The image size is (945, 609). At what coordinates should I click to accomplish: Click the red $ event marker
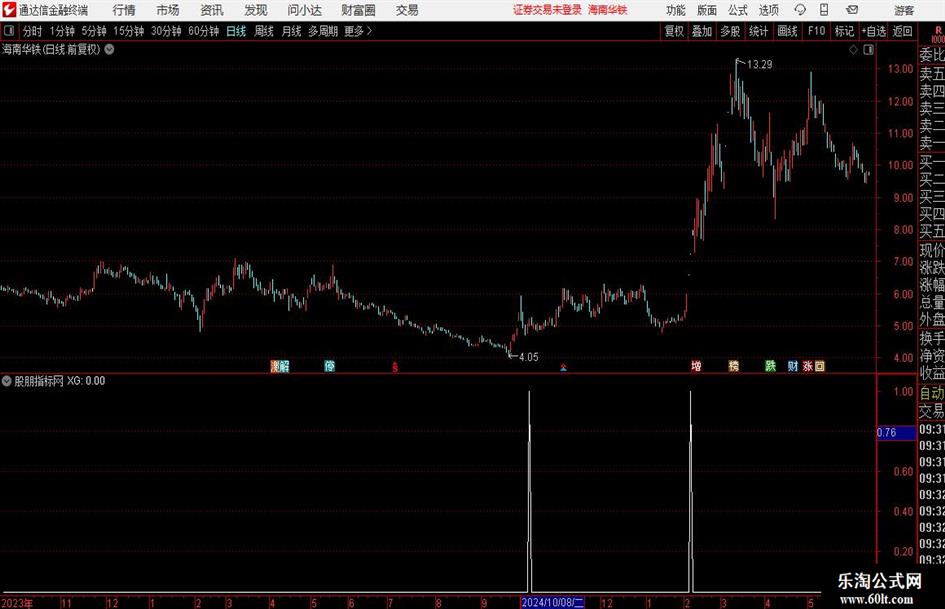coord(395,367)
